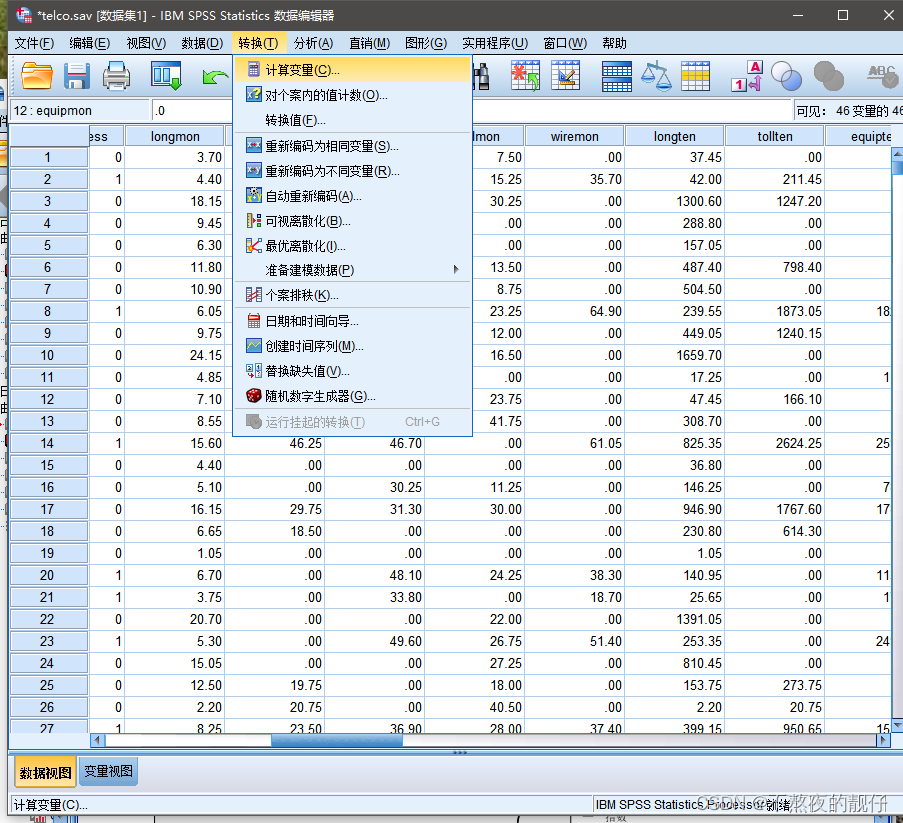Image resolution: width=903 pixels, height=823 pixels.
Task: Click the Use variable sets circles icon
Action: click(786, 76)
